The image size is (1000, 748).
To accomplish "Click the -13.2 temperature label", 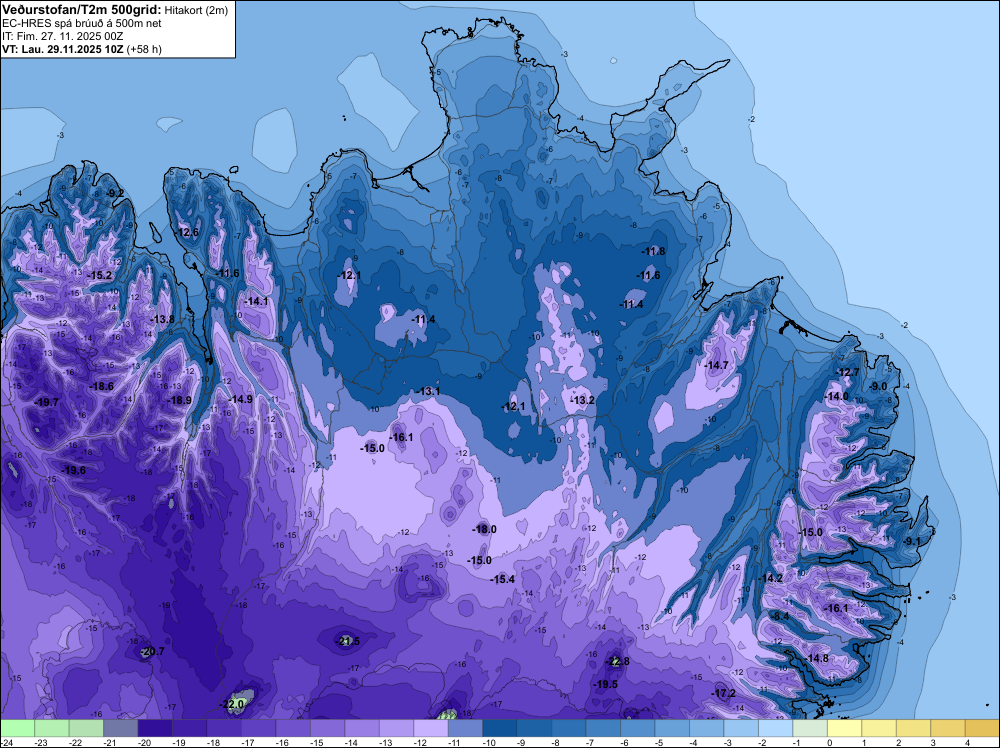I will tap(583, 400).
